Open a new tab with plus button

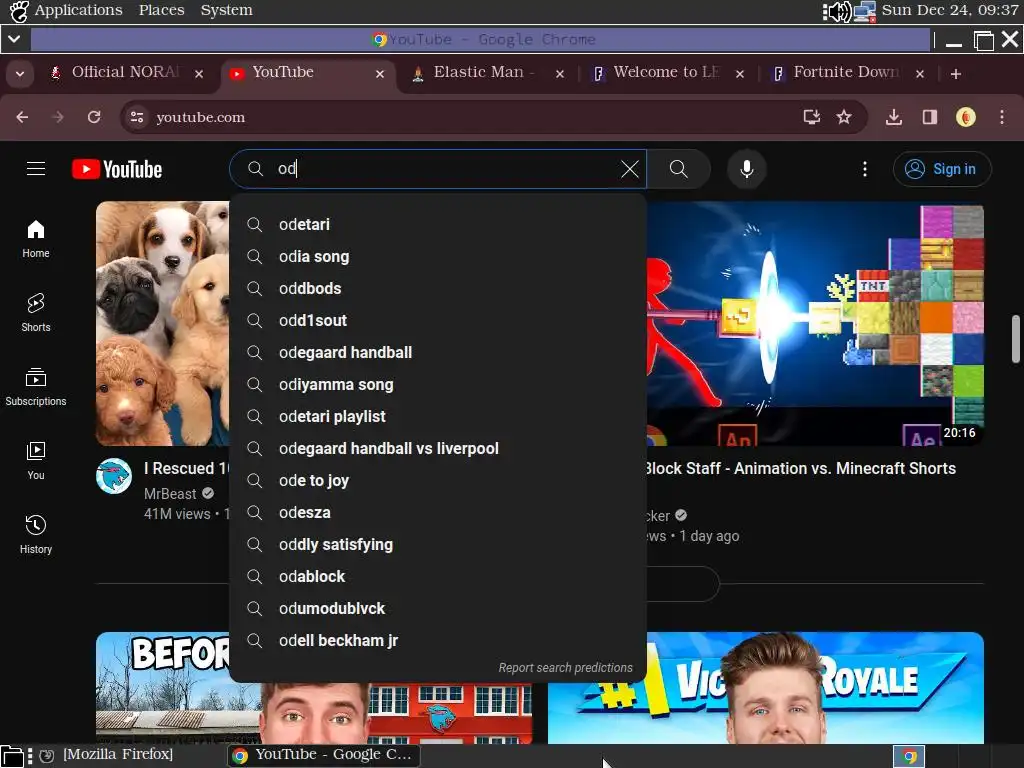[x=955, y=74]
